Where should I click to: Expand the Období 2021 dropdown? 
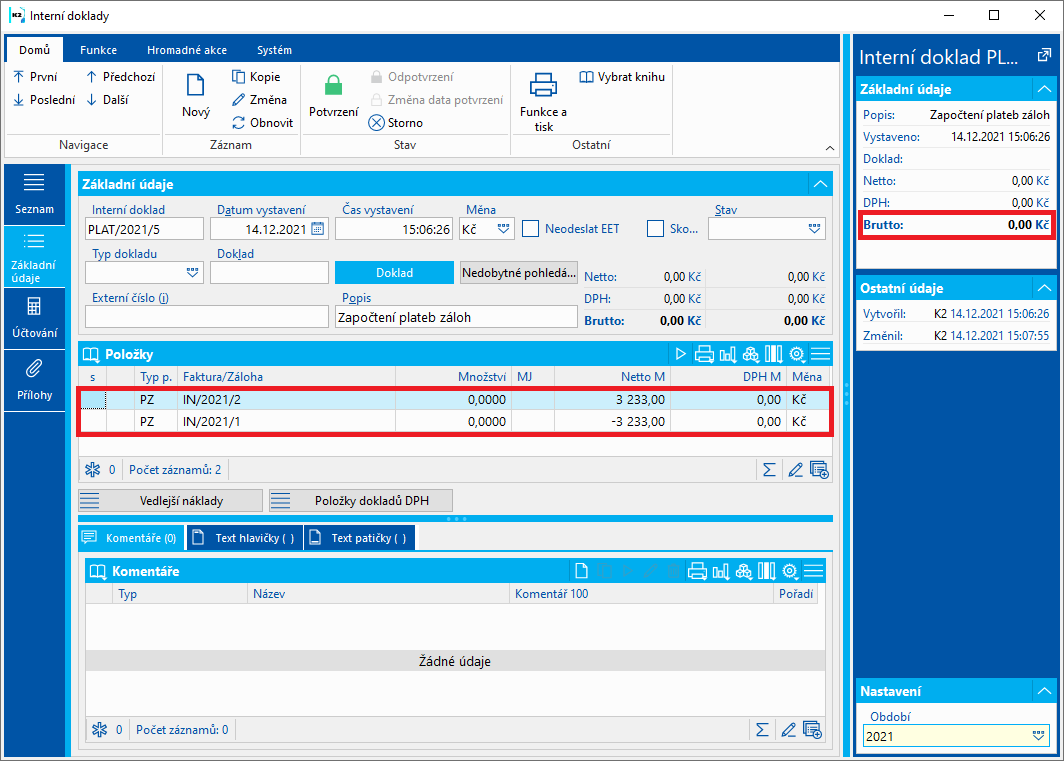click(1038, 736)
